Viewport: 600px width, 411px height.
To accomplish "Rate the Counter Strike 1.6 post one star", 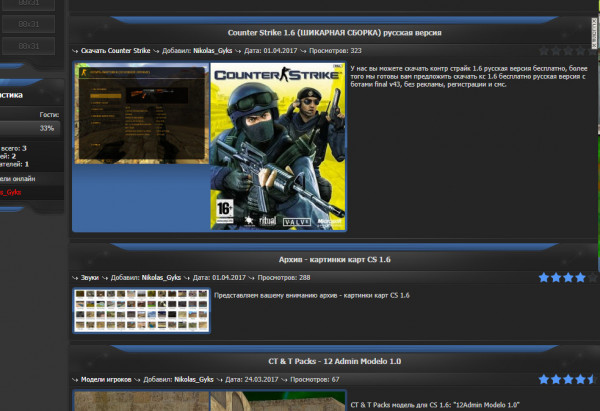I will (x=543, y=51).
